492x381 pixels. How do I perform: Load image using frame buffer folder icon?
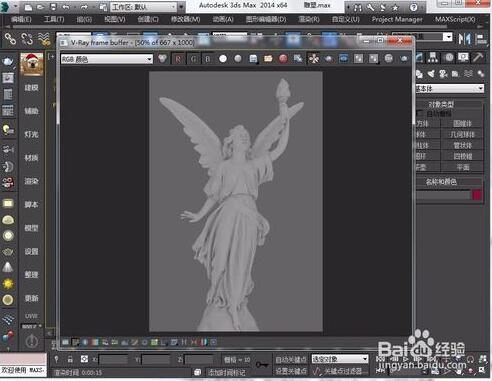268,59
